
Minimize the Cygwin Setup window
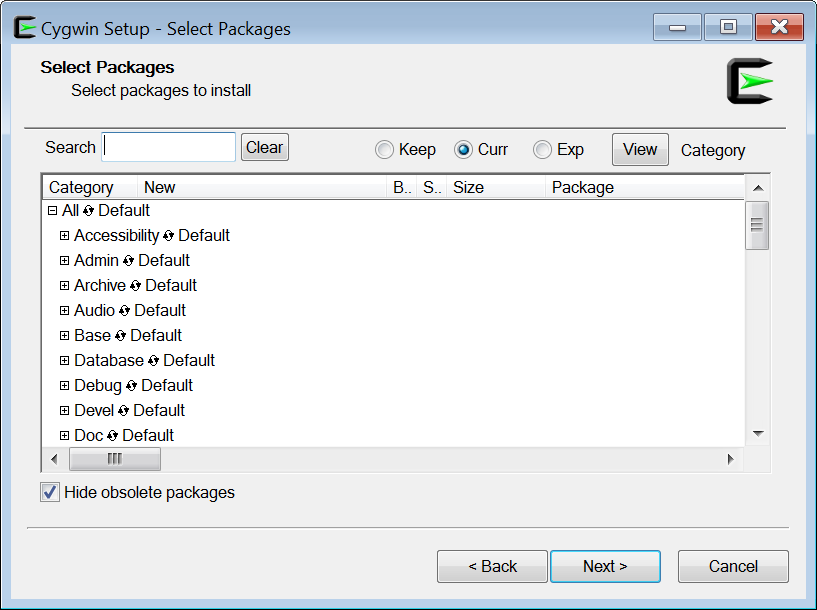[677, 27]
